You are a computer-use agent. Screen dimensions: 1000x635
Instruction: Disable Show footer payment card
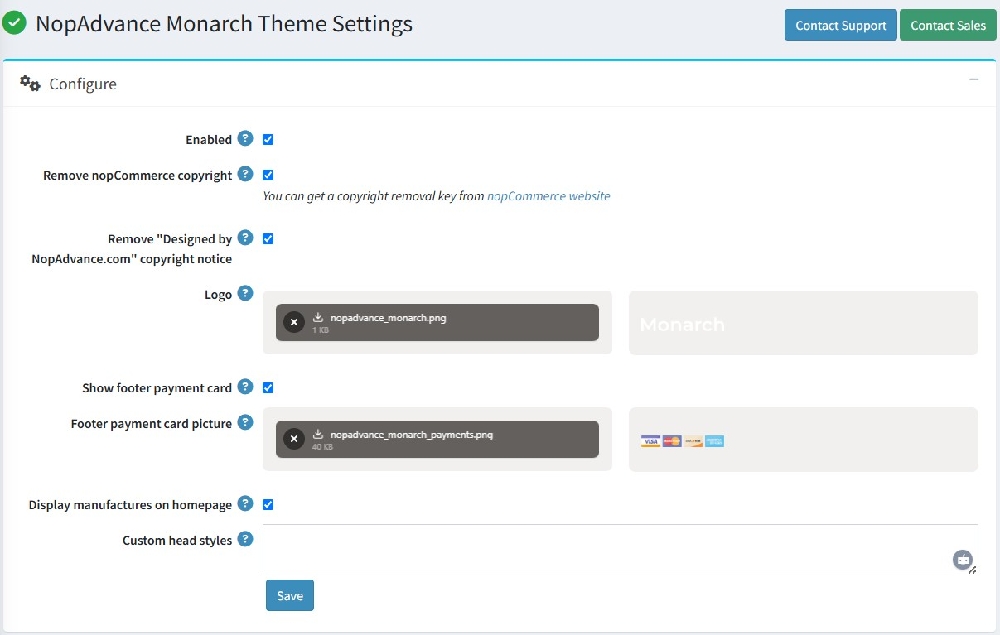[267, 387]
